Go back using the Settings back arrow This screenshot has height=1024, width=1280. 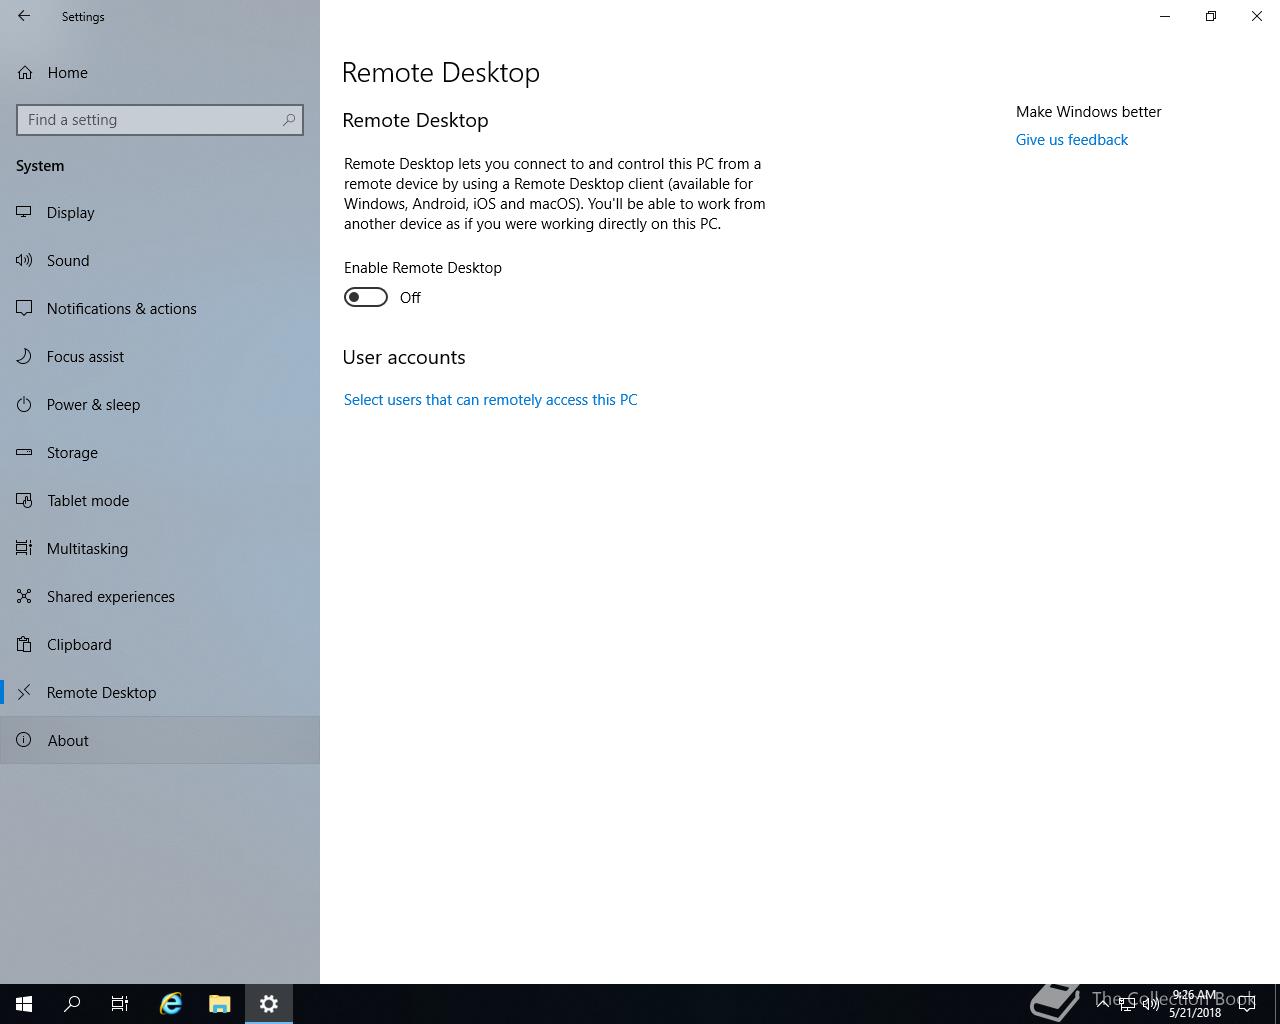point(24,16)
